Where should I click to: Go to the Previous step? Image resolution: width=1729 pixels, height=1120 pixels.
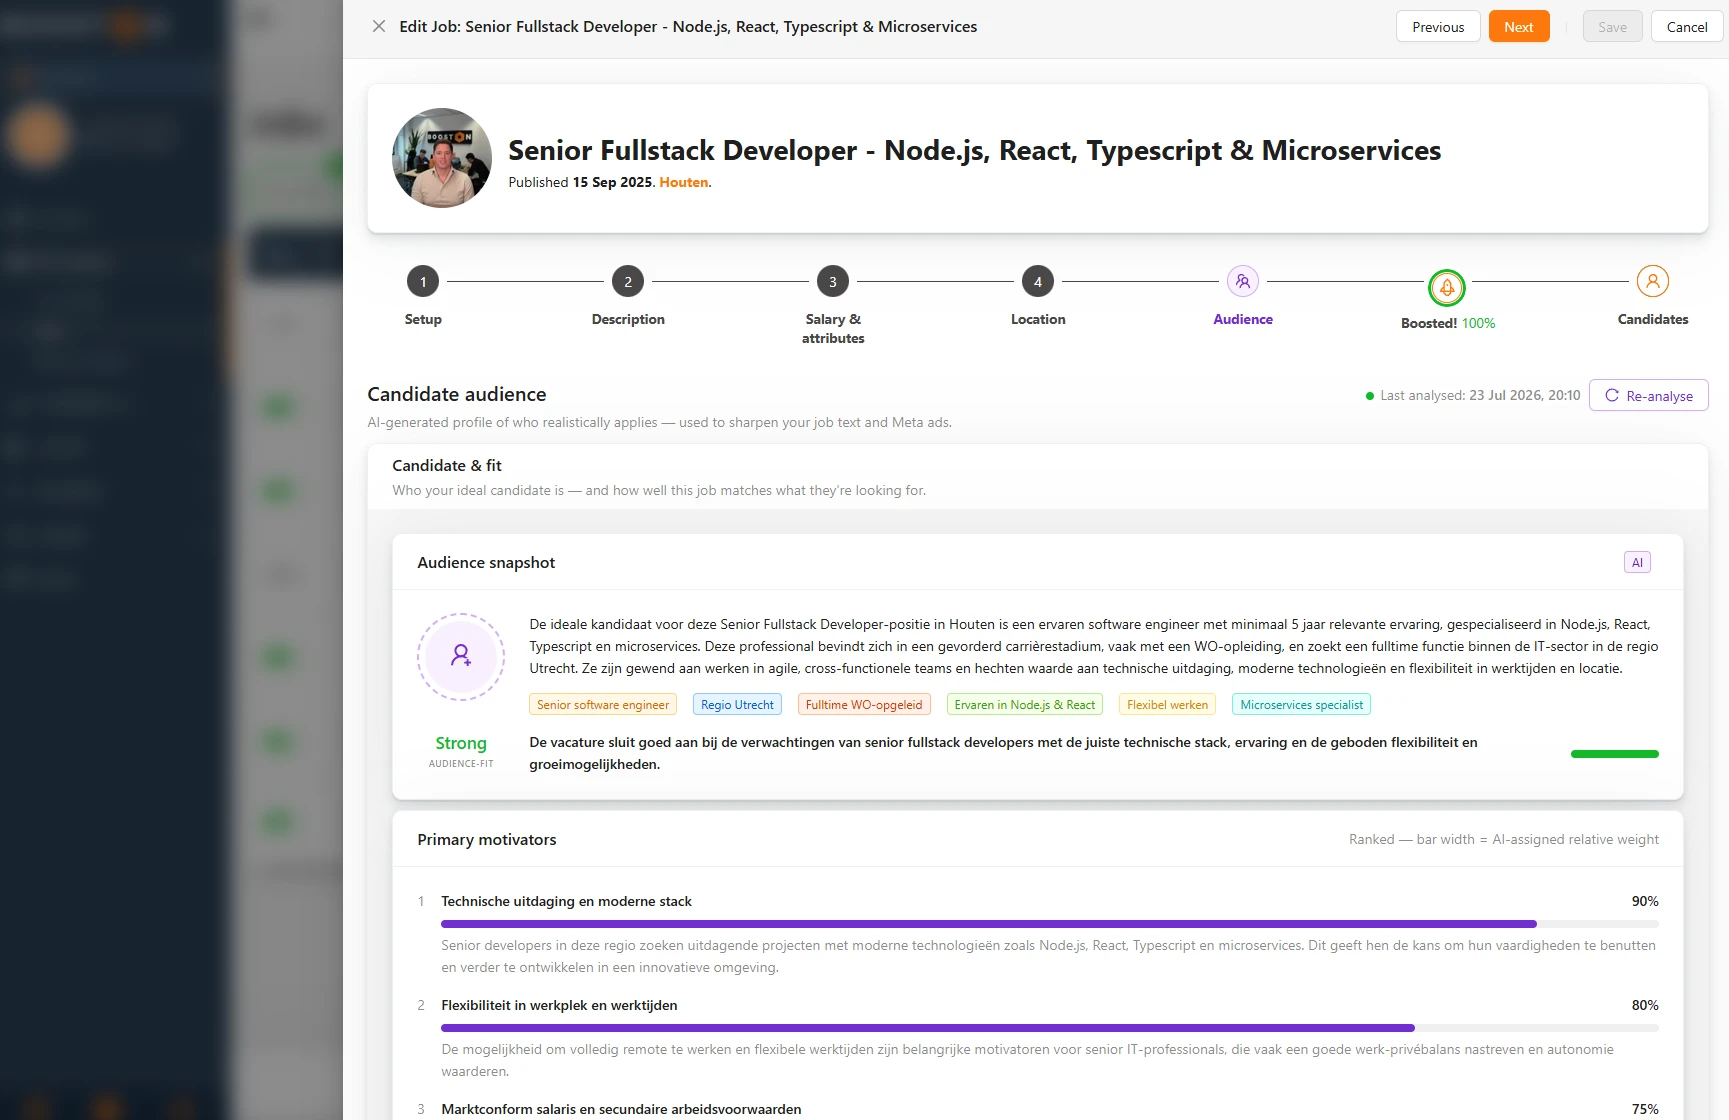(x=1438, y=27)
